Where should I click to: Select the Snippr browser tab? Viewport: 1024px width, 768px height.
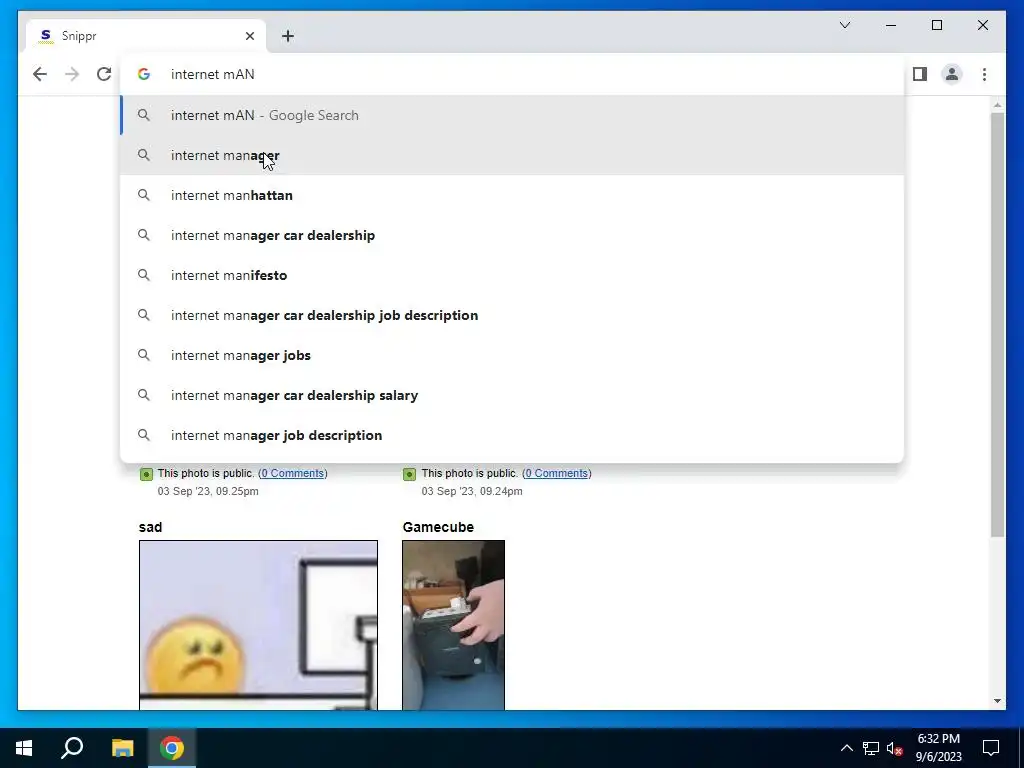146,36
